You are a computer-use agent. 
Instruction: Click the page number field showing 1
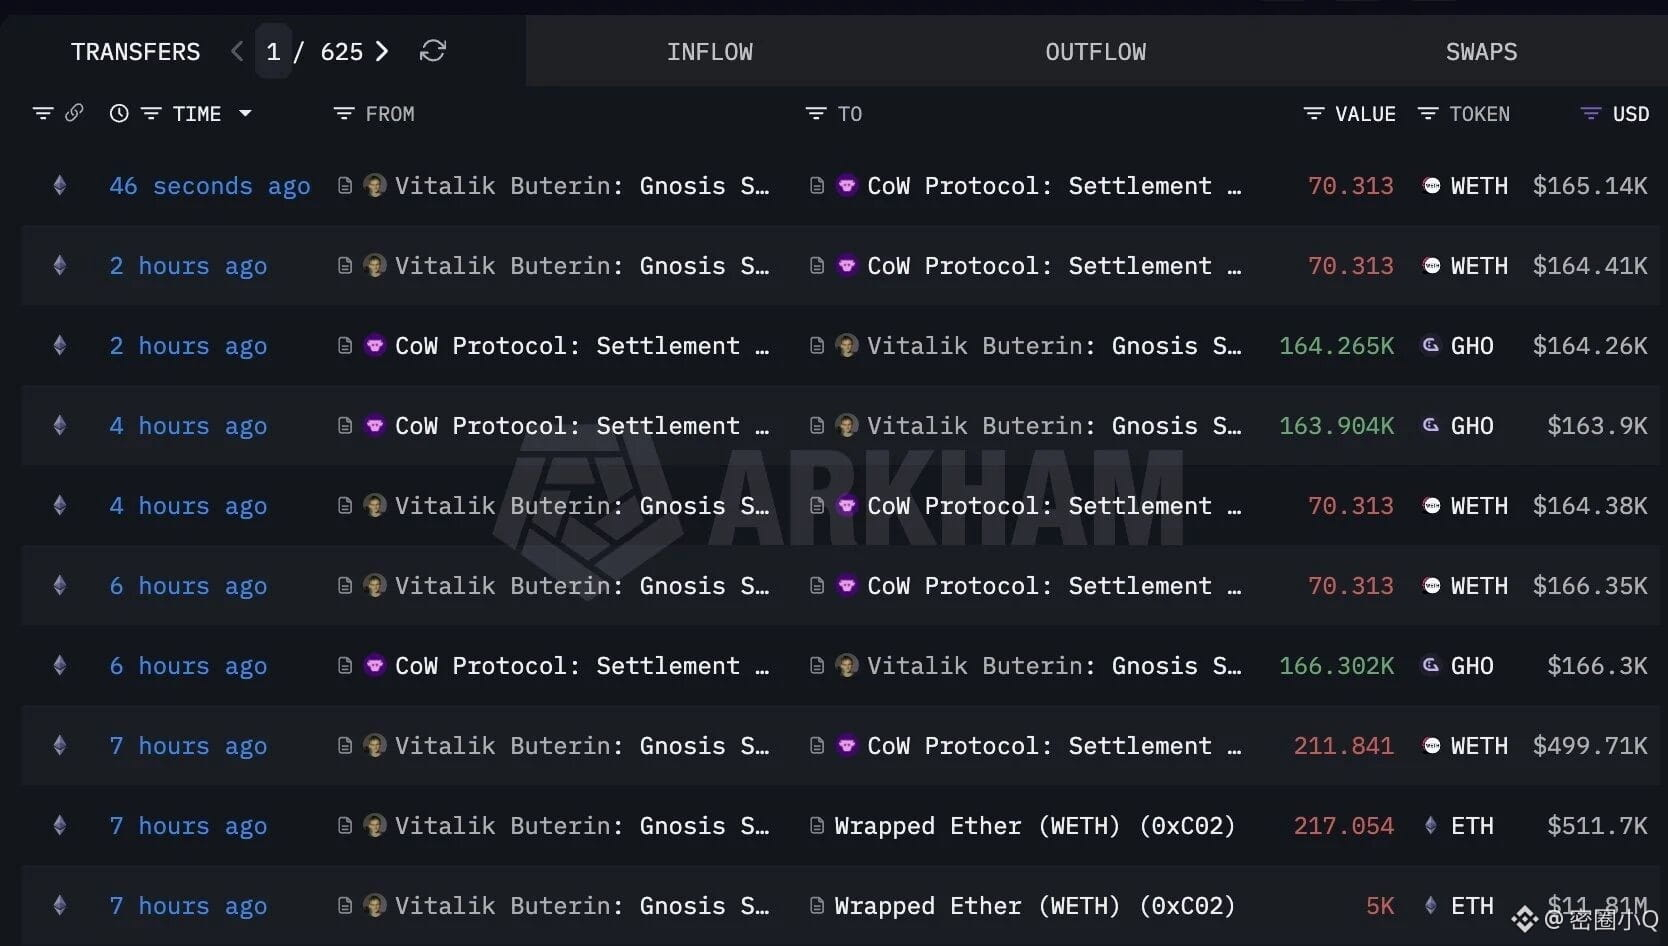[x=273, y=51]
